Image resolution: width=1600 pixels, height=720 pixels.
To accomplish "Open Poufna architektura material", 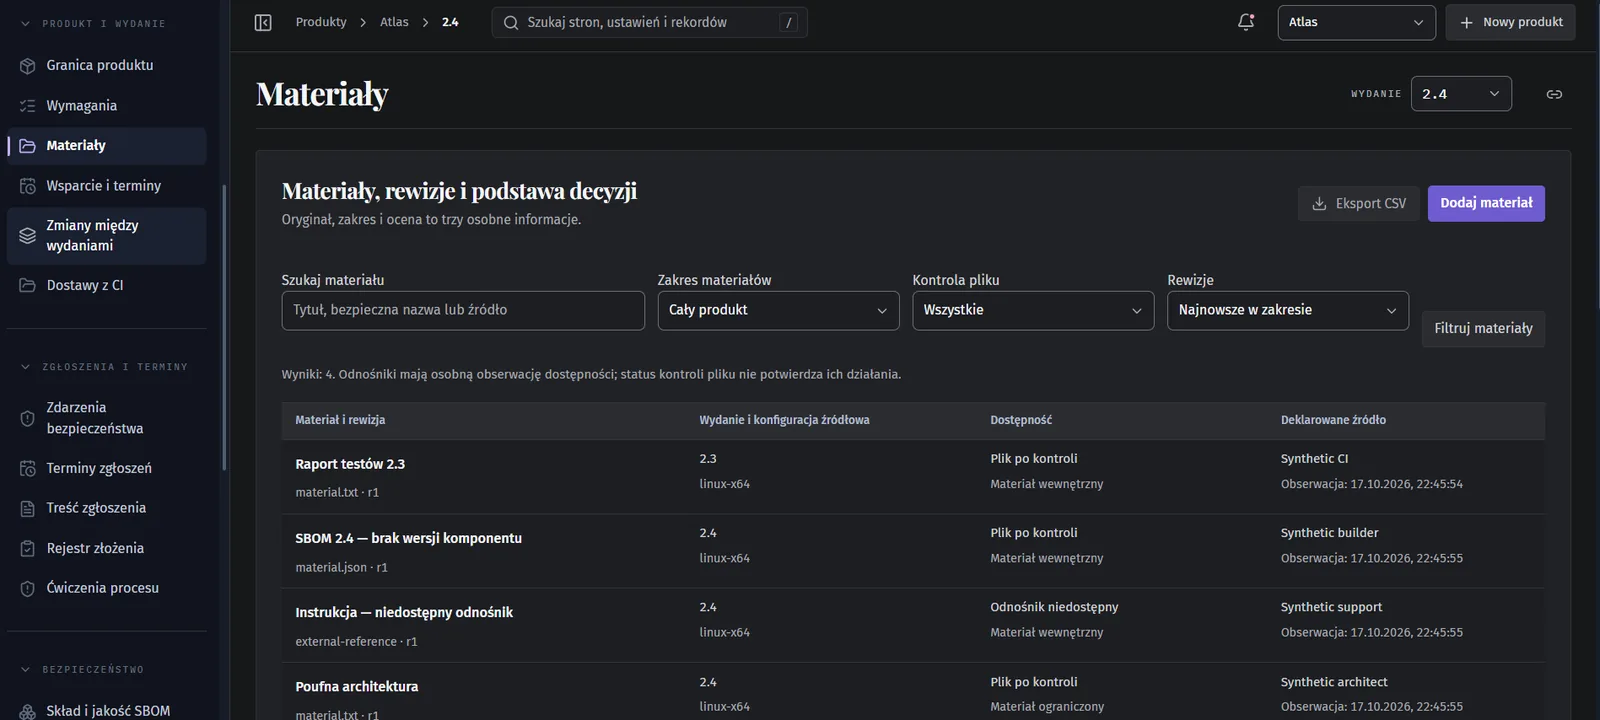I will (913, 692).
